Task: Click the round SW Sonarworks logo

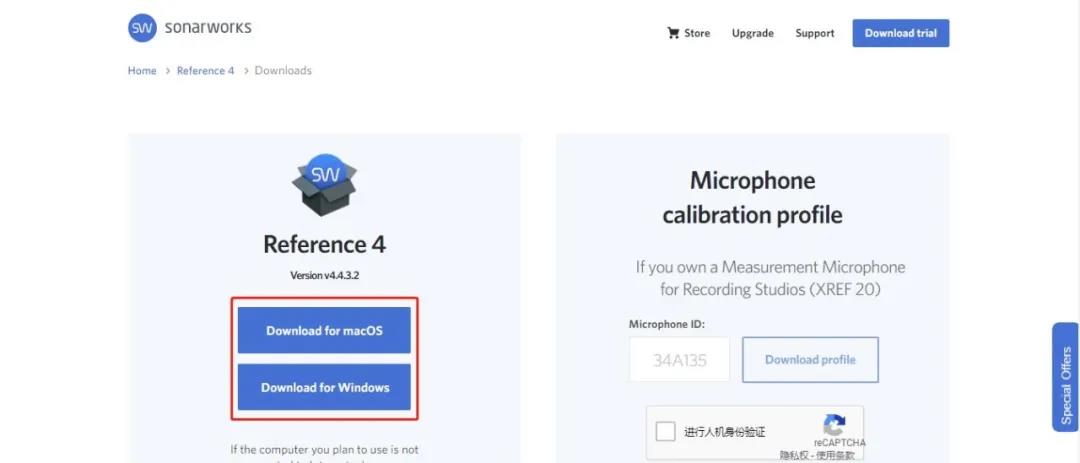Action: 142,28
